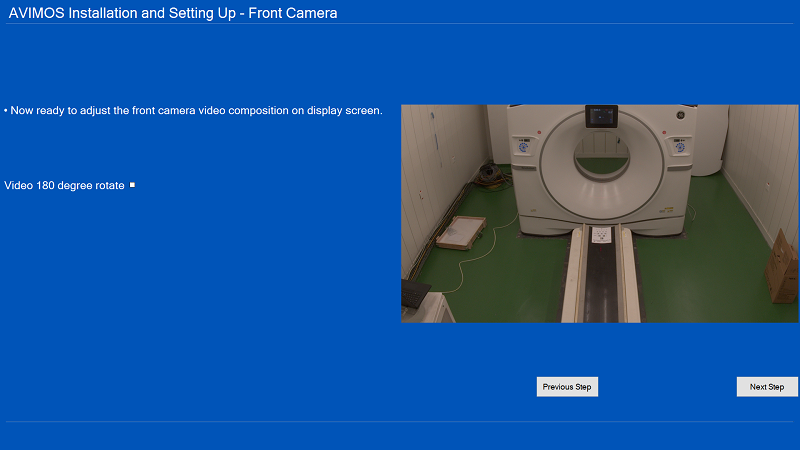The height and width of the screenshot is (450, 800).
Task: Click the right gantry control panel in video
Action: coord(680,147)
